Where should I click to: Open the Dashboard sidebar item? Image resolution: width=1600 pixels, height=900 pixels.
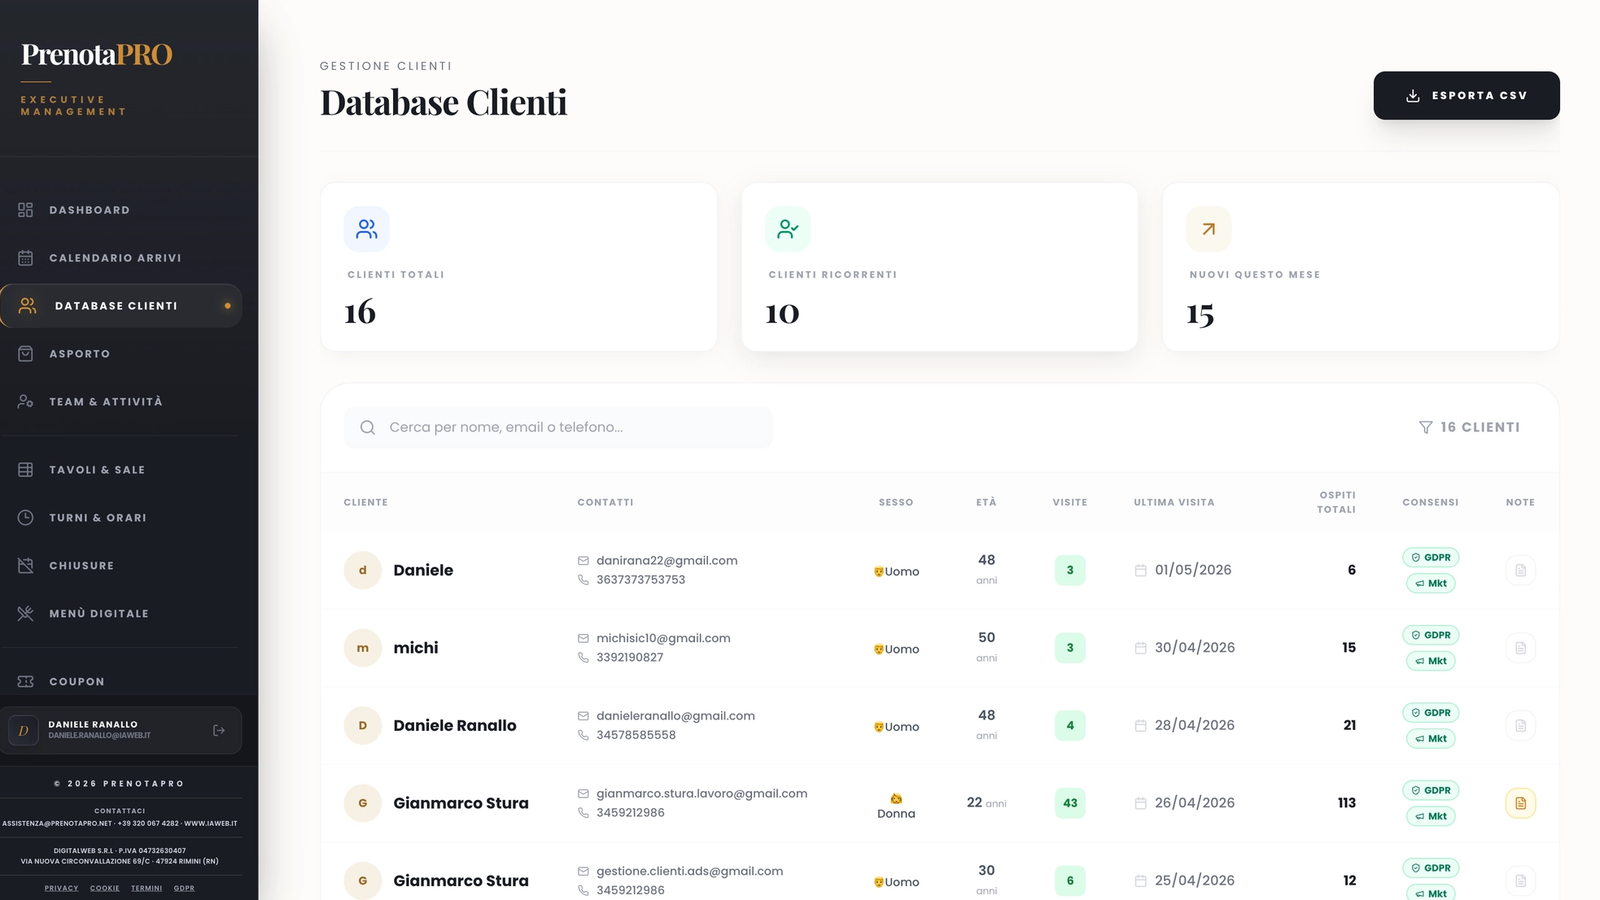coord(120,210)
